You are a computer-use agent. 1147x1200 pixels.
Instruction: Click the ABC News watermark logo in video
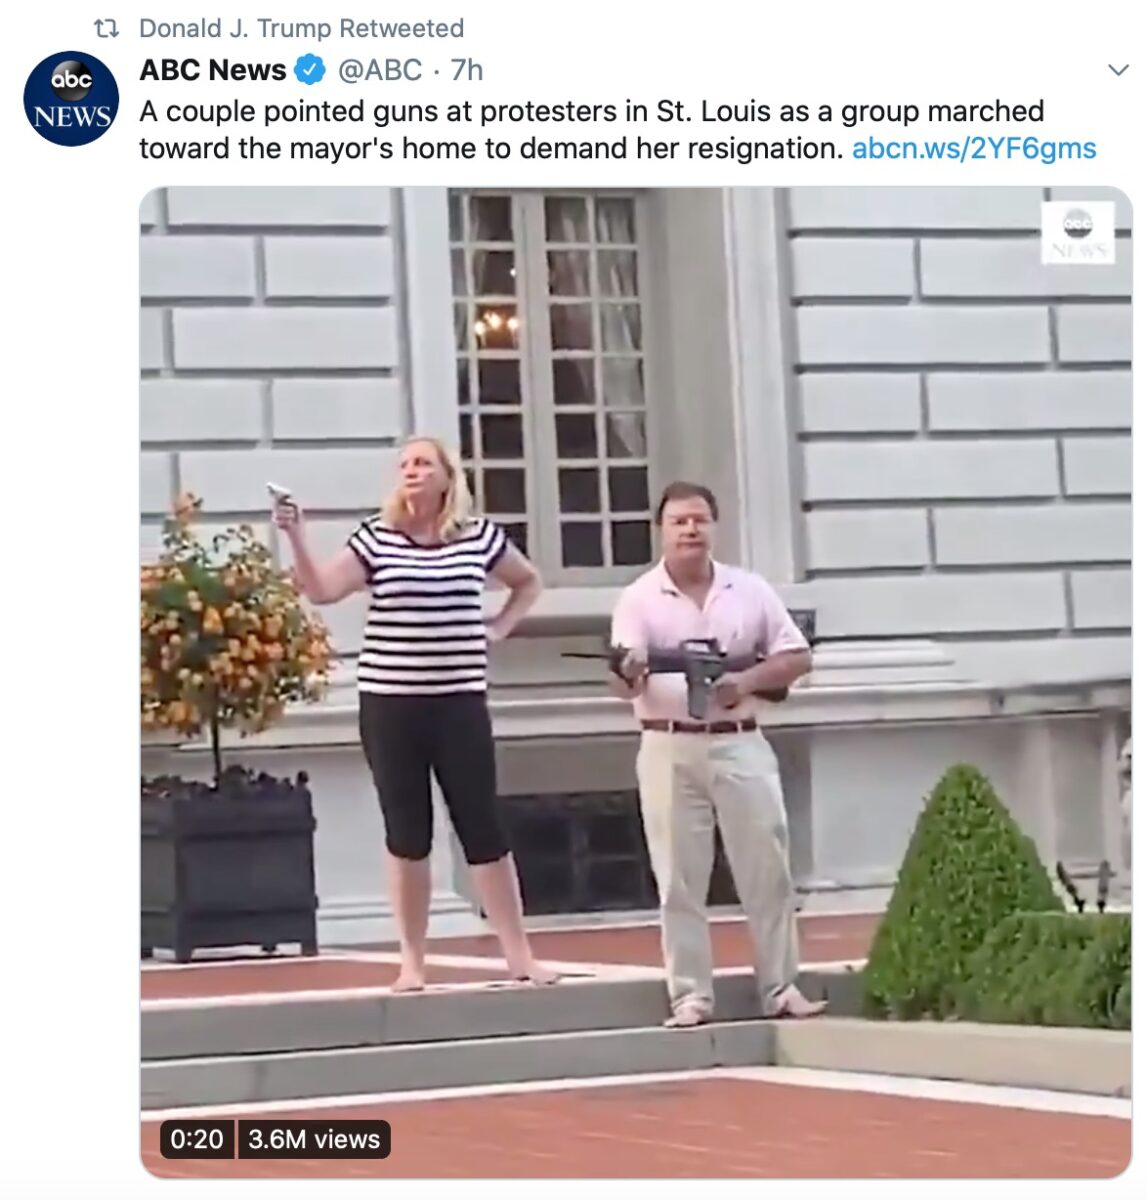[1077, 233]
